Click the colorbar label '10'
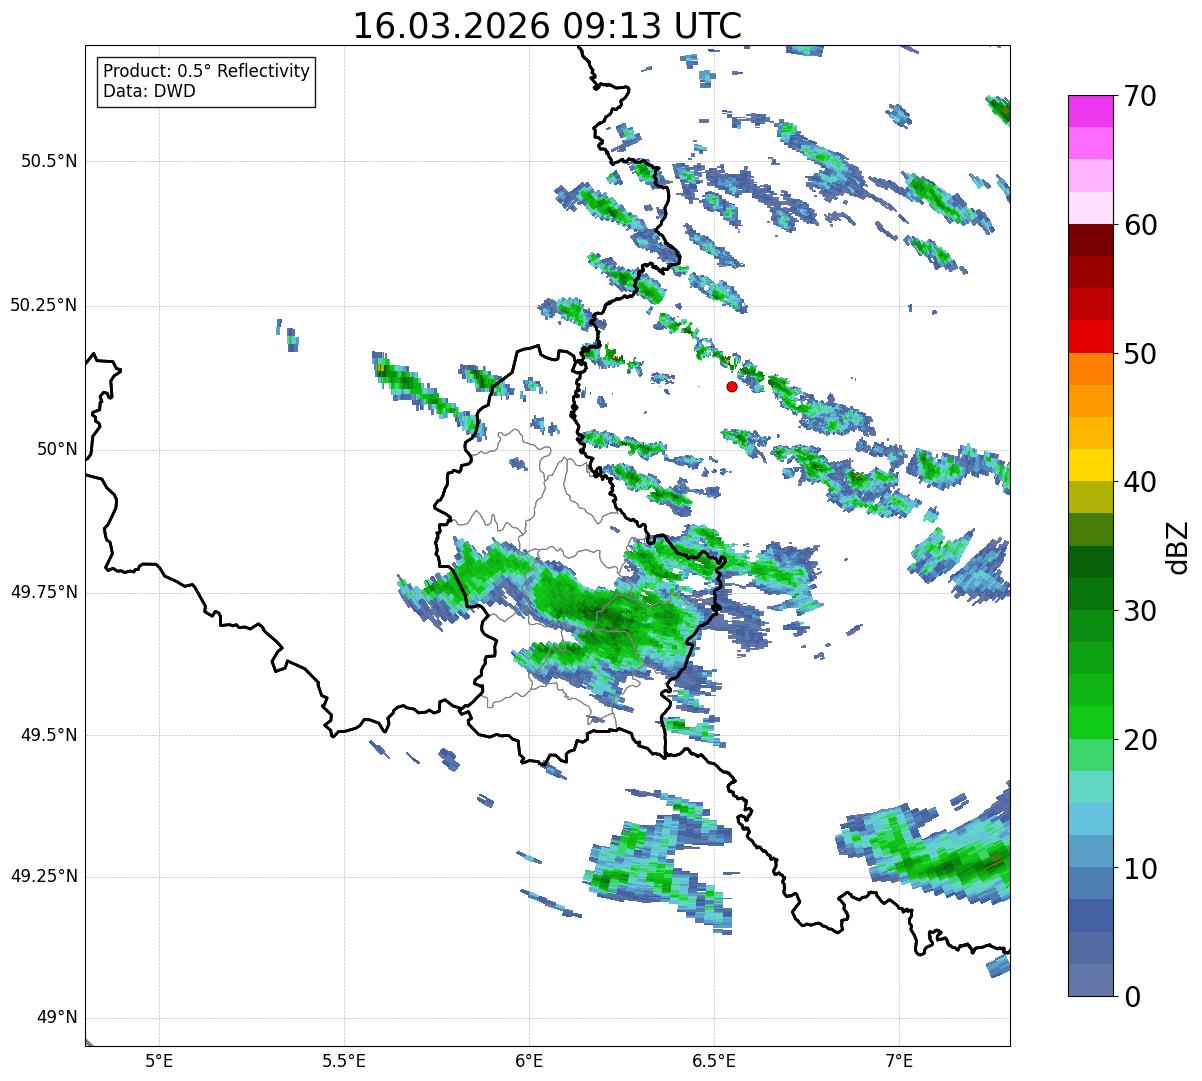This screenshot has width=1202, height=1081. tap(1140, 869)
